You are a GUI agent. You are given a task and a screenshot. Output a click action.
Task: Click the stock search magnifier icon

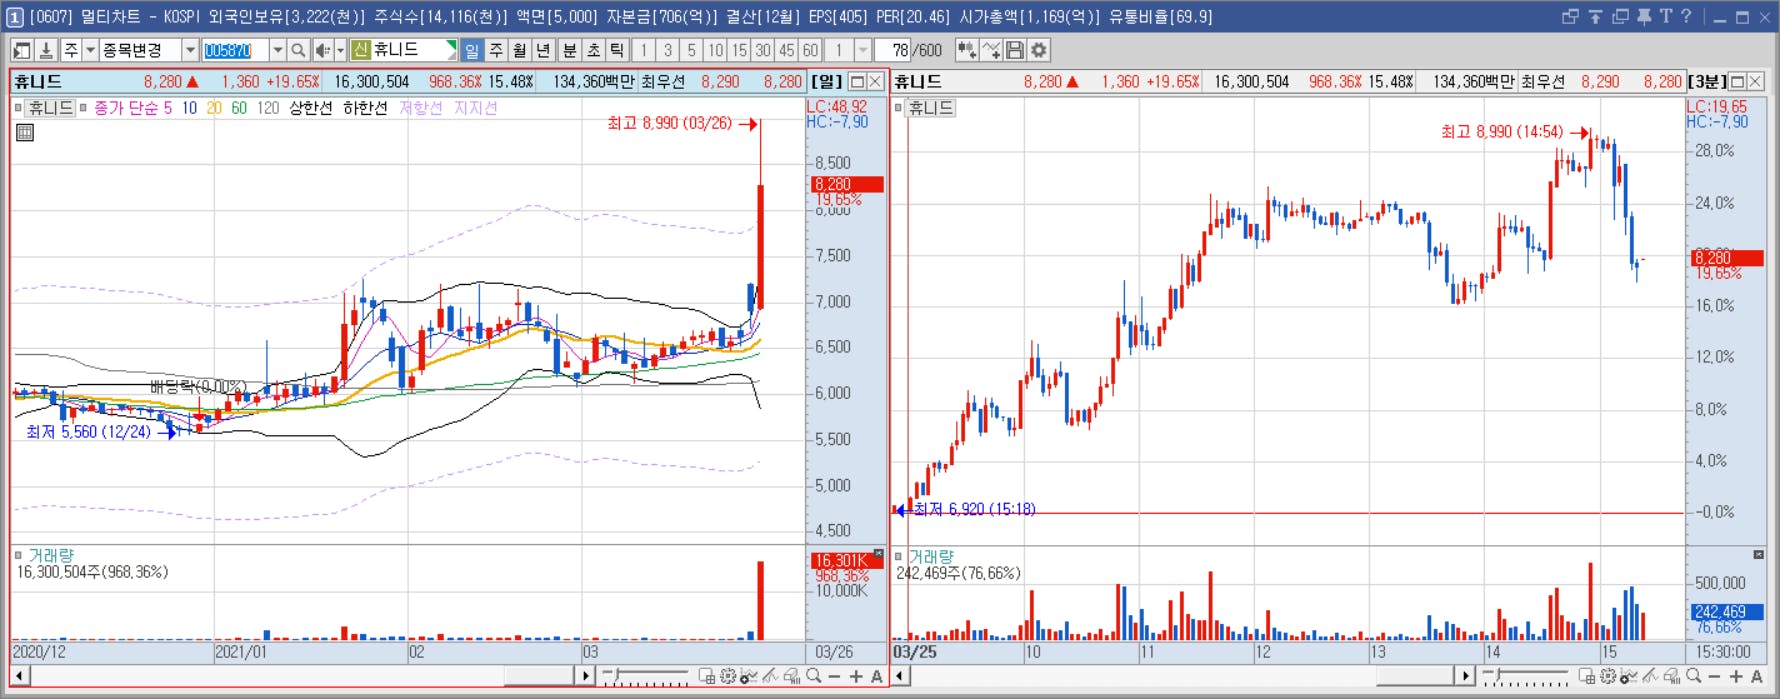point(298,50)
